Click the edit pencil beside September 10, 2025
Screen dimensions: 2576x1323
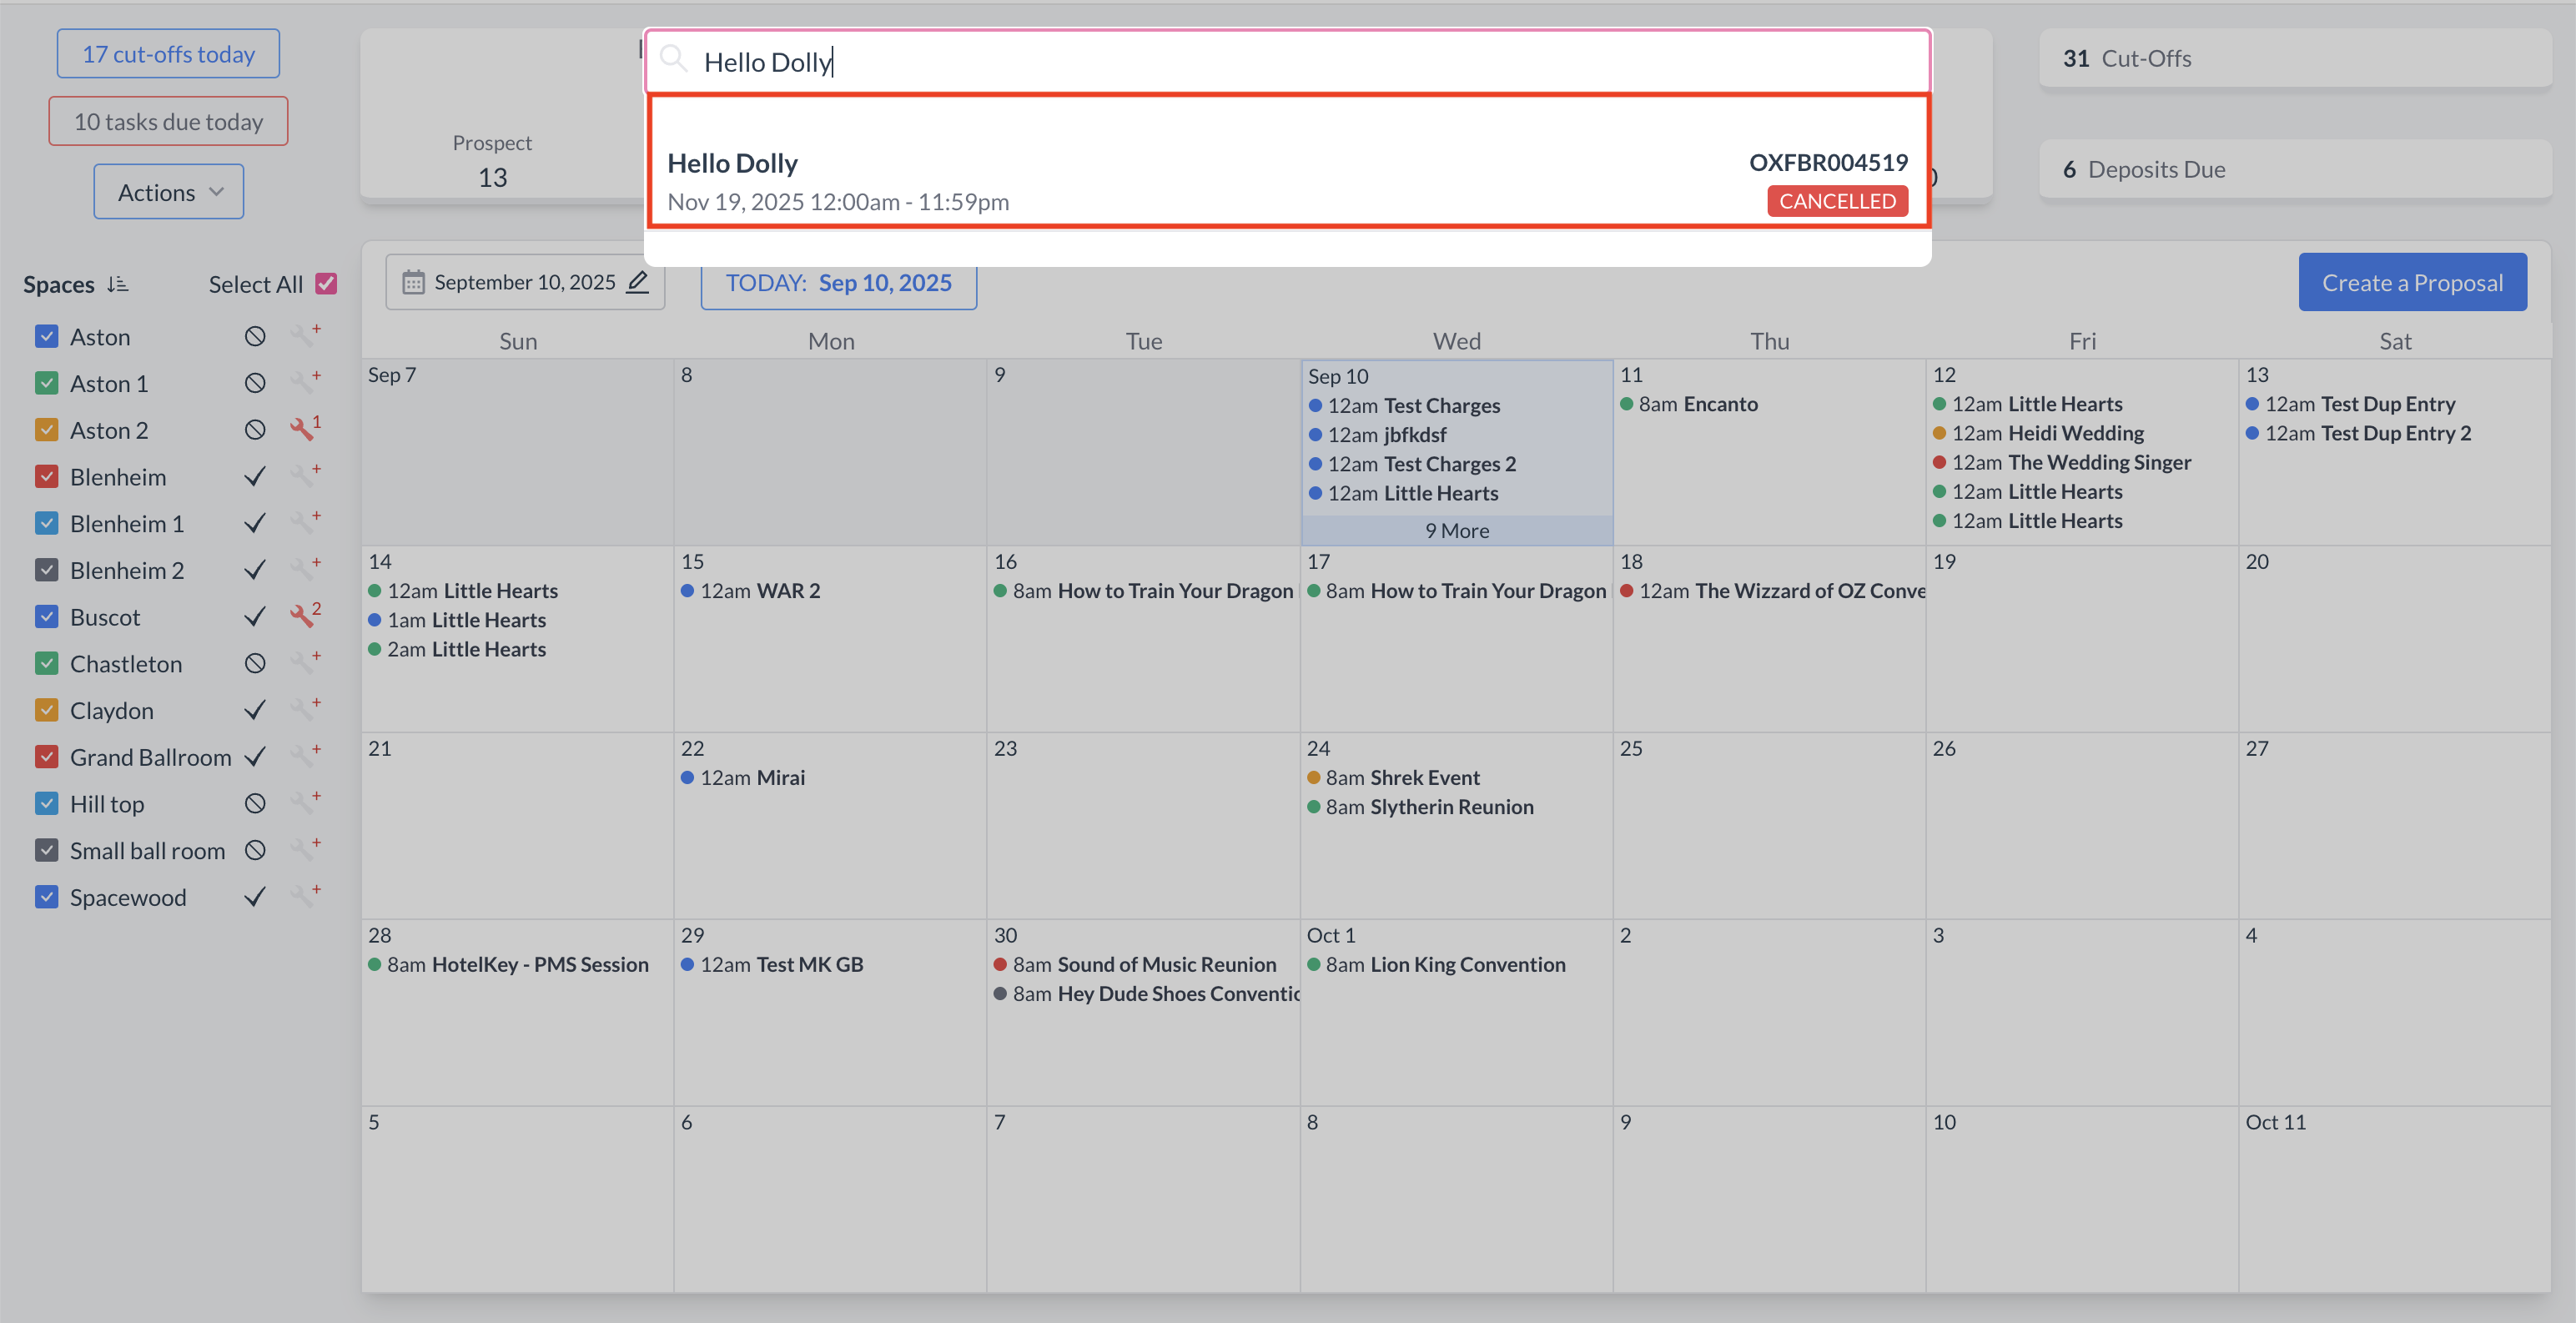coord(637,282)
